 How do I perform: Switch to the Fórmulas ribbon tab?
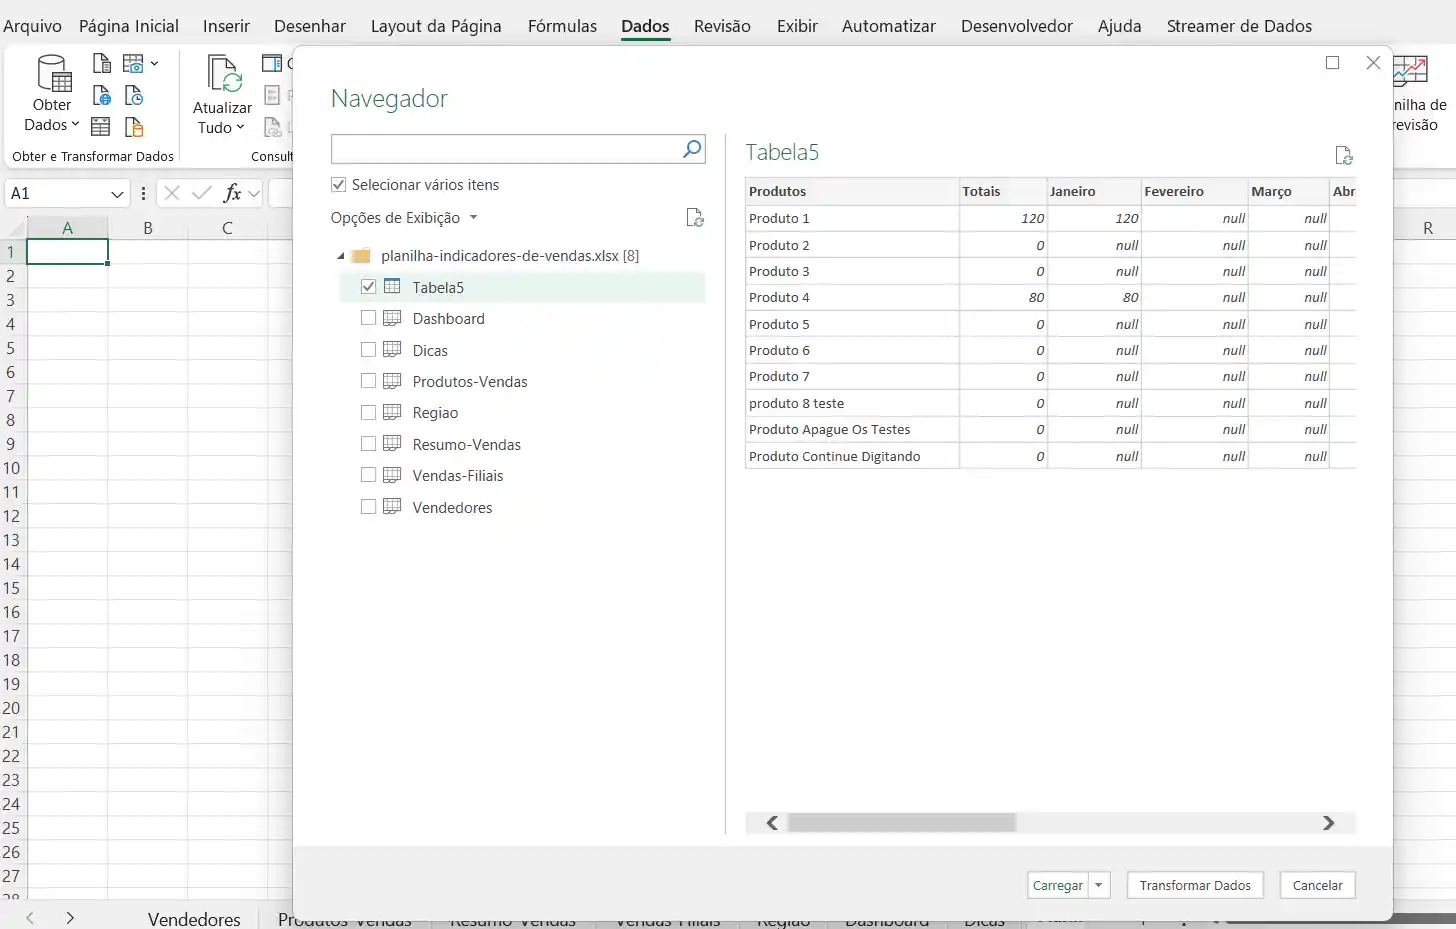[x=562, y=26]
